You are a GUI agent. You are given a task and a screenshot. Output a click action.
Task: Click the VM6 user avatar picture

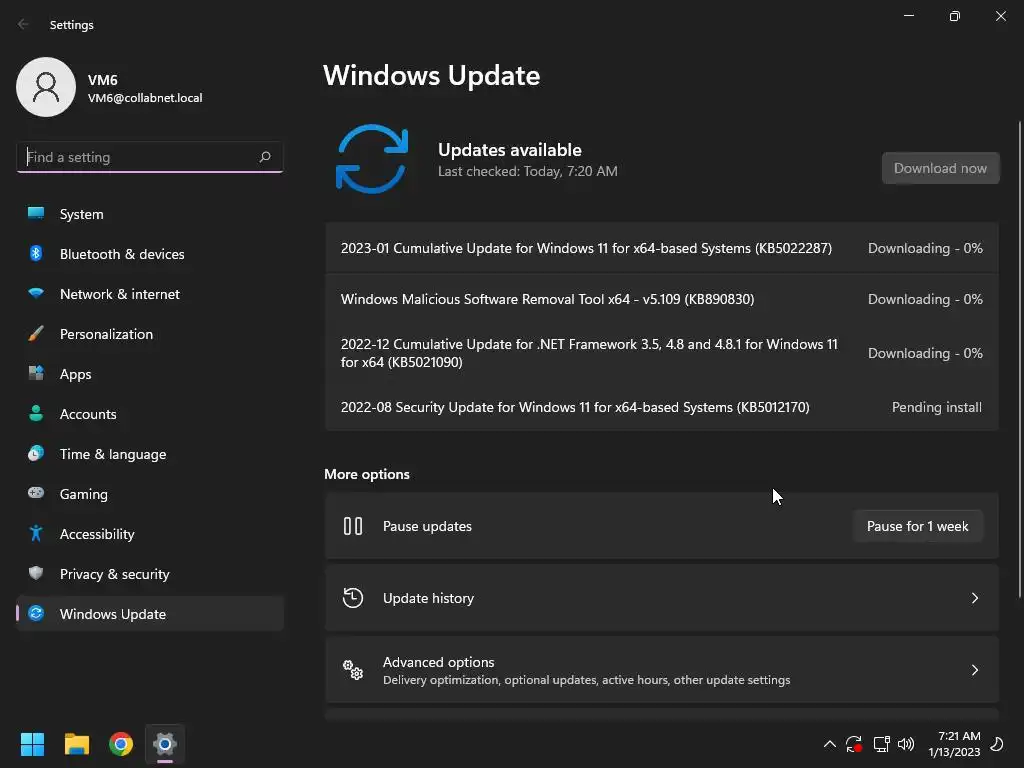tap(46, 87)
